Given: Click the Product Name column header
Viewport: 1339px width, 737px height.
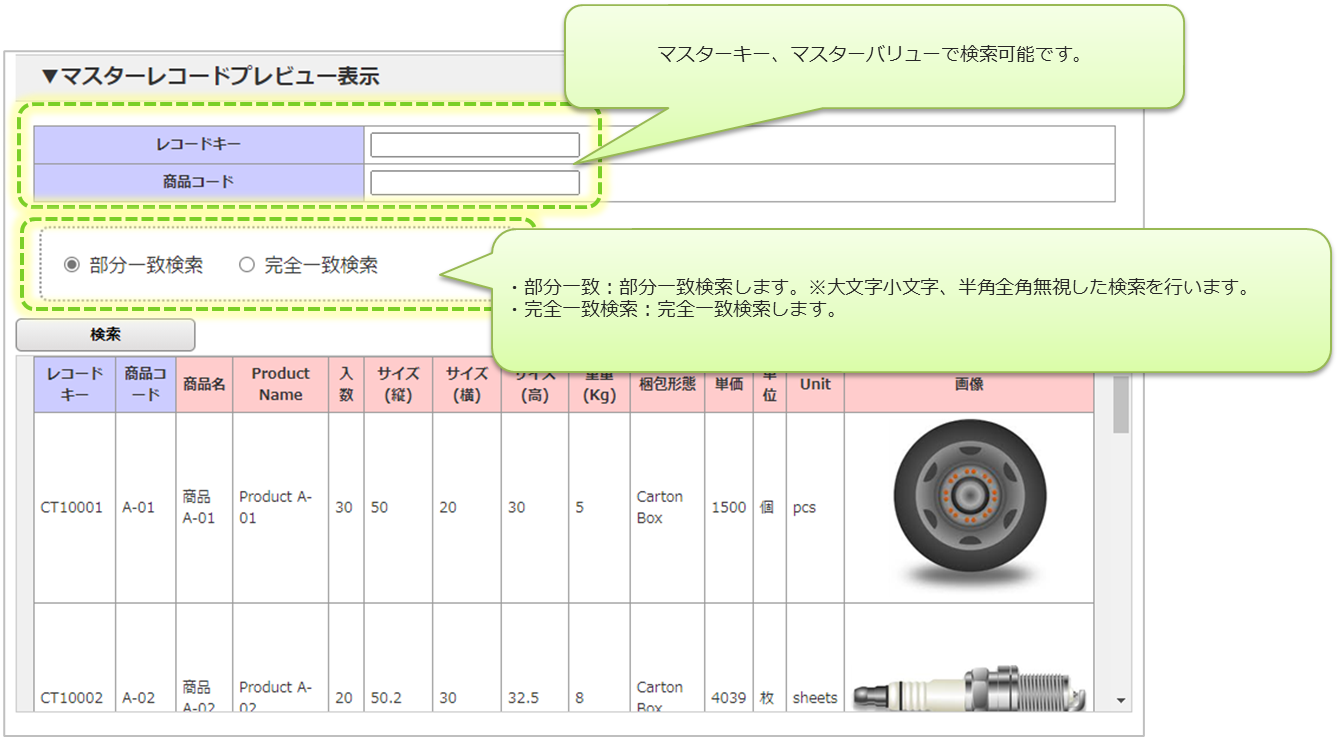Looking at the screenshot, I should [280, 384].
